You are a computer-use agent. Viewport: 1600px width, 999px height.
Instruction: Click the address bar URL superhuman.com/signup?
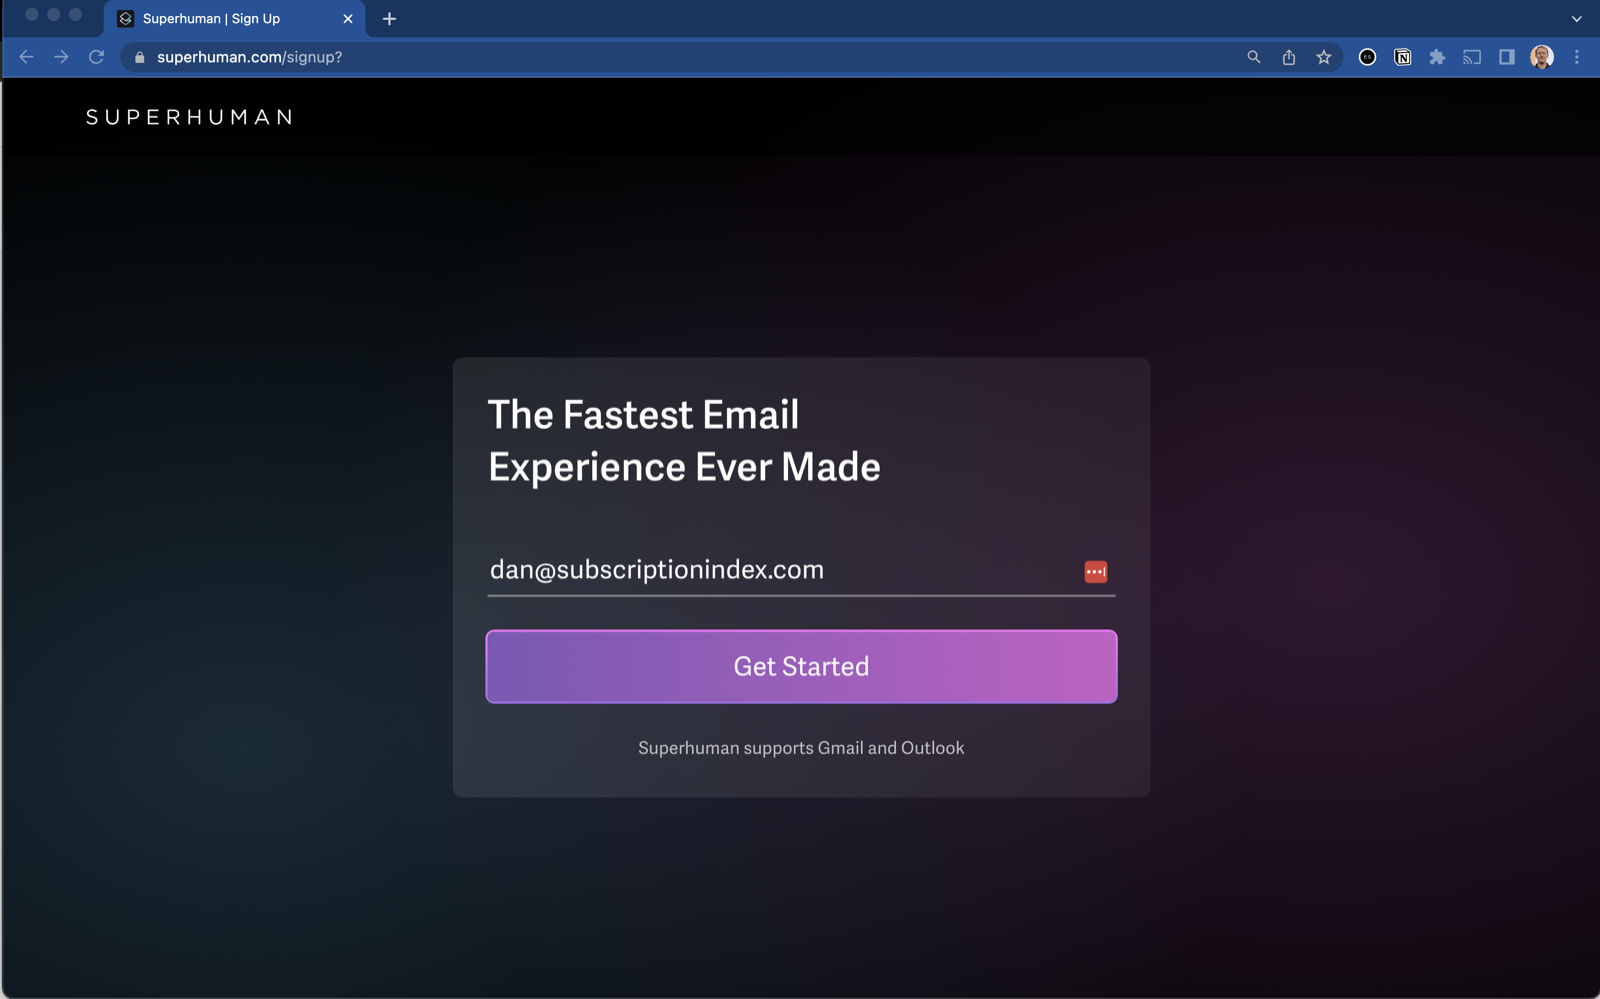point(250,57)
